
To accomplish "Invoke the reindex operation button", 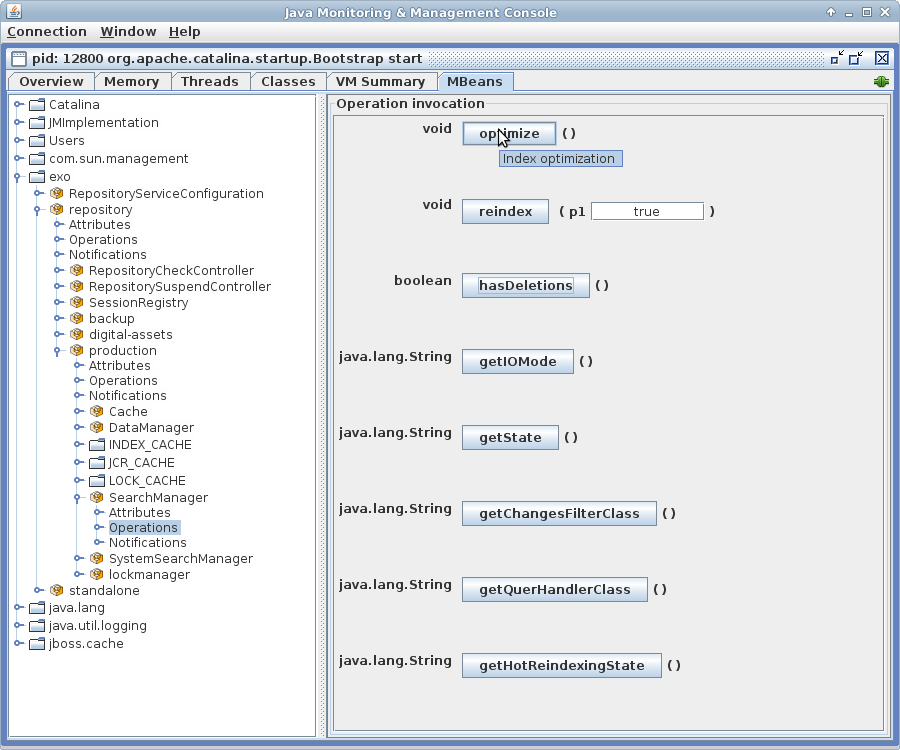I will 505,212.
